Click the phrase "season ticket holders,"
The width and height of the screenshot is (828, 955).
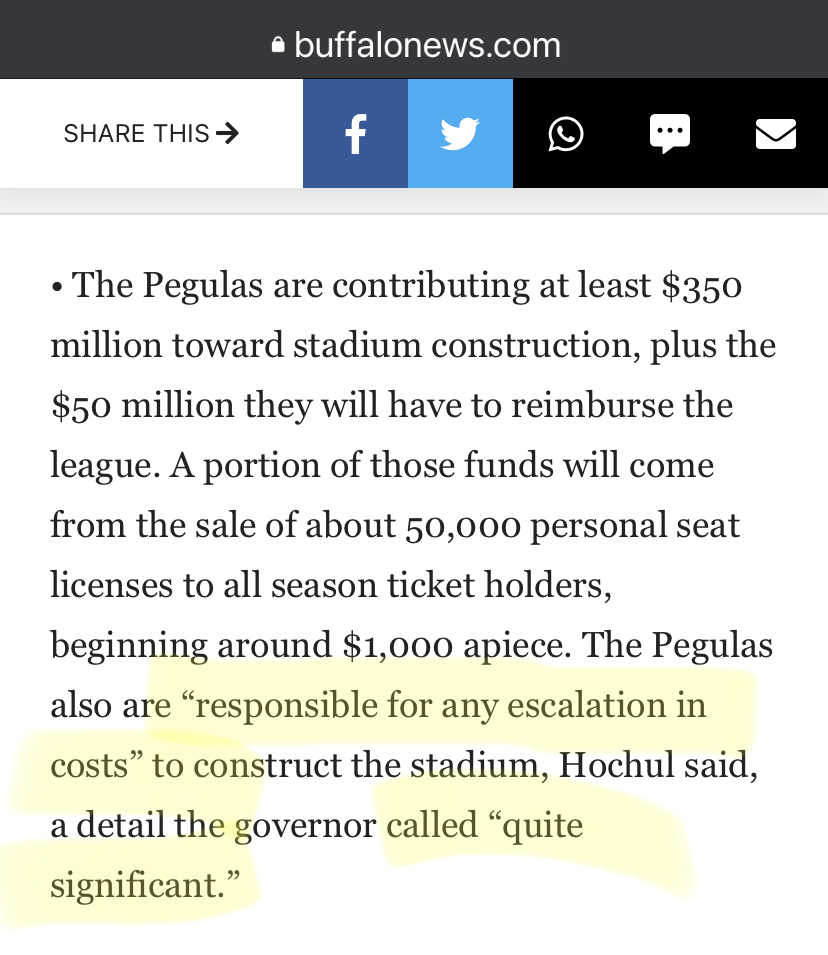click(x=442, y=585)
